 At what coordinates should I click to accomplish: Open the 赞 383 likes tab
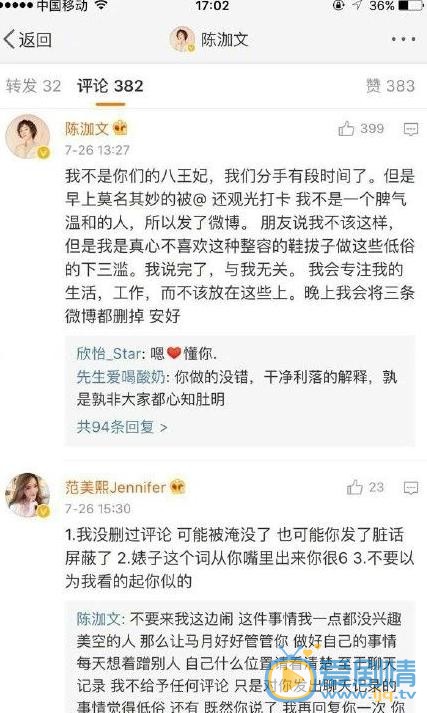point(390,85)
